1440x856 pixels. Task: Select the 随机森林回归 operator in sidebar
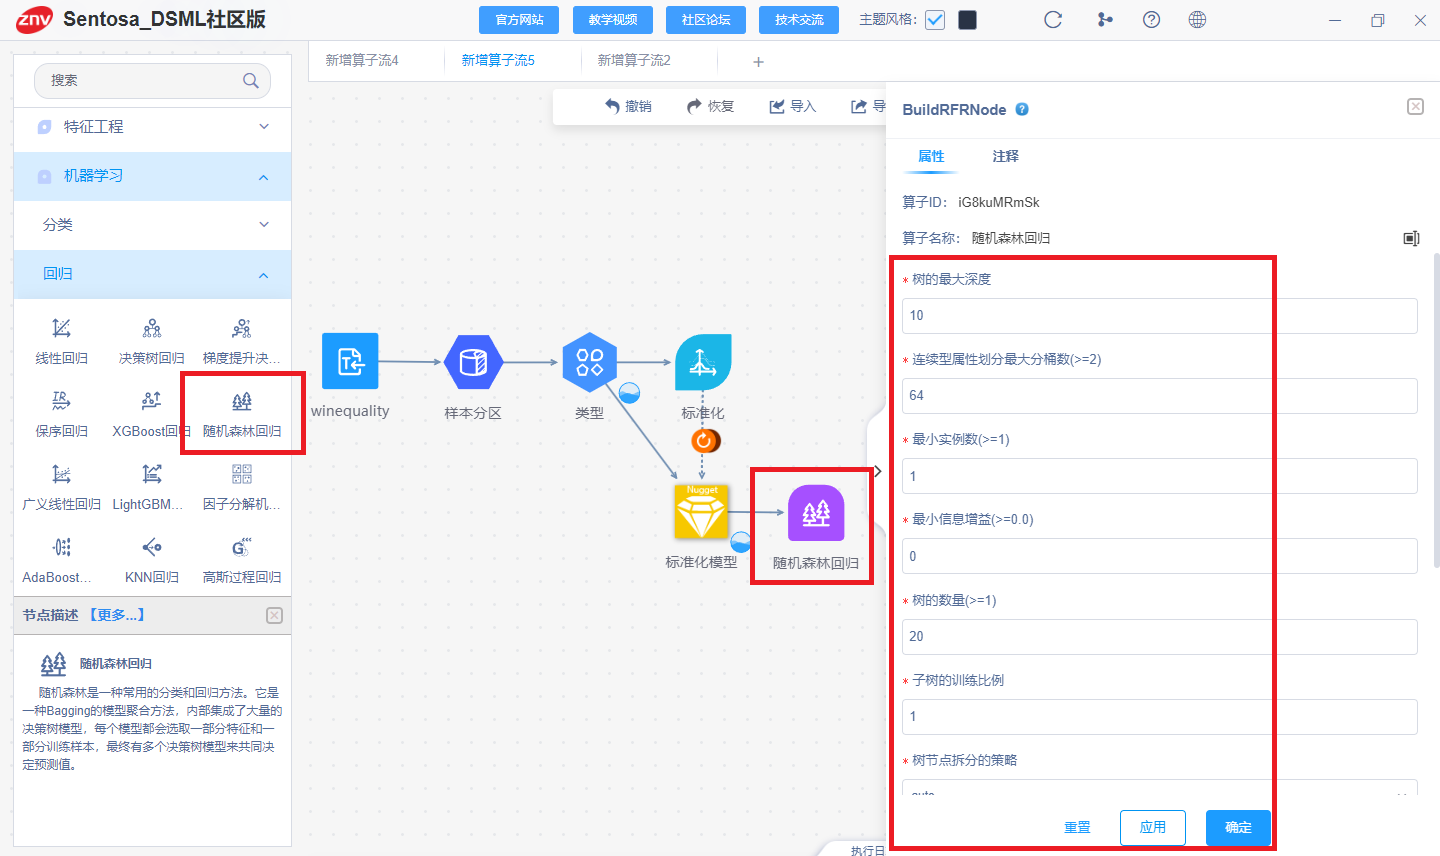242,412
